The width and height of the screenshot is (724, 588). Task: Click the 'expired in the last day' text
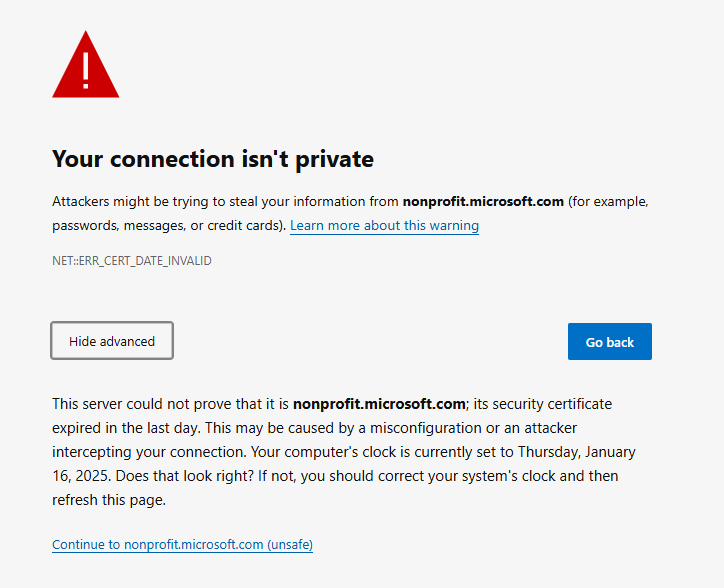pyautogui.click(x=126, y=428)
